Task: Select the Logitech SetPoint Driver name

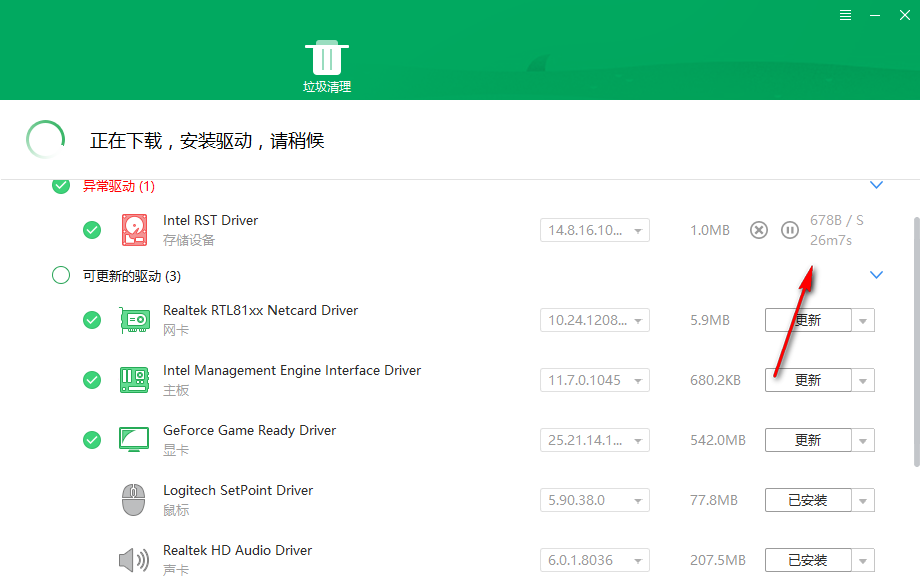Action: tap(238, 490)
